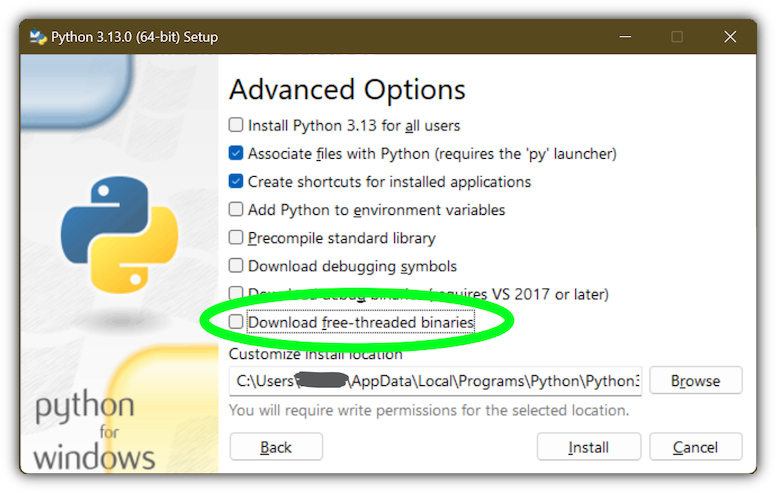Click the install location path field
Viewport: 776px width, 493px height.
tap(435, 381)
